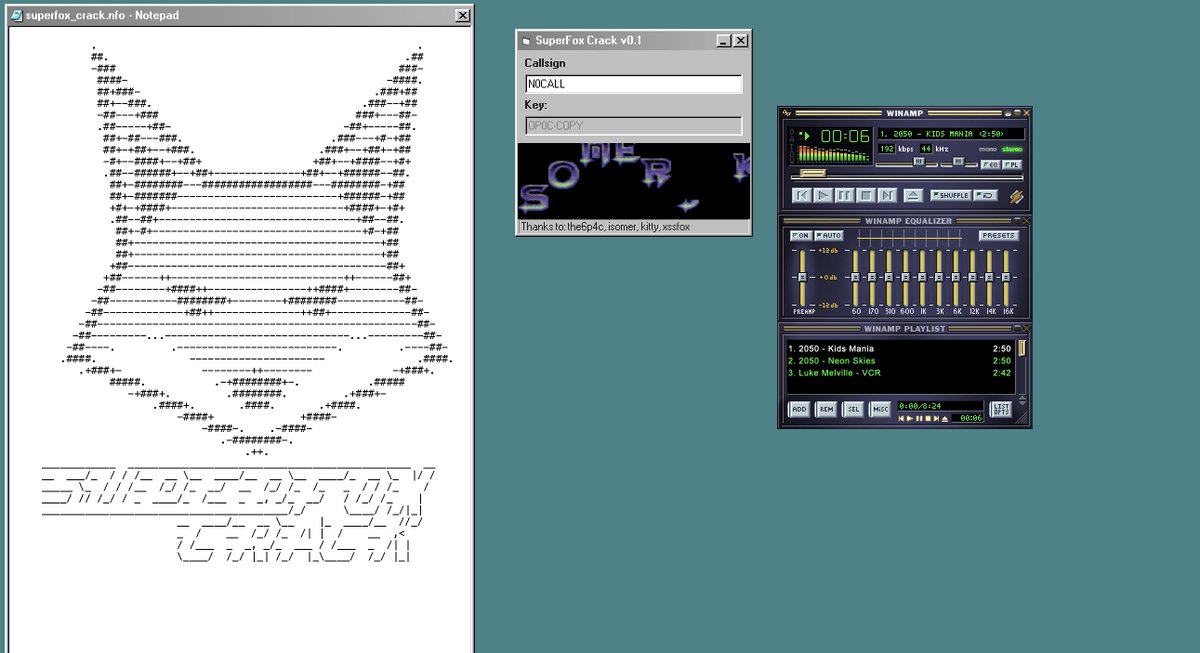Toggle Repeat mode in Winamp main window
This screenshot has height=653, width=1200.
(x=985, y=195)
